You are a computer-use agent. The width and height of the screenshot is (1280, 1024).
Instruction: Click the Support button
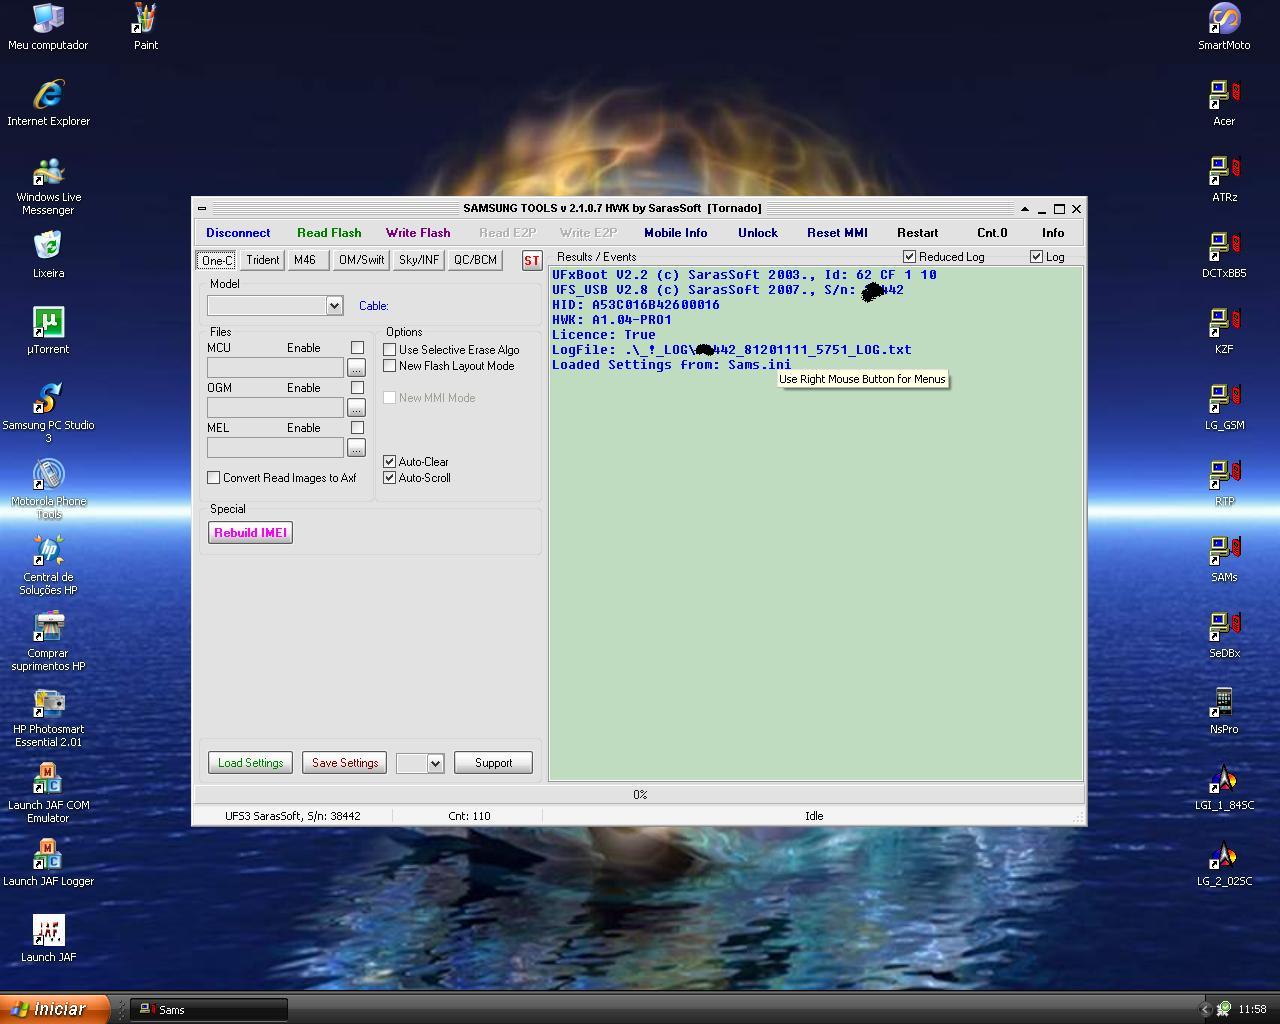(x=493, y=763)
